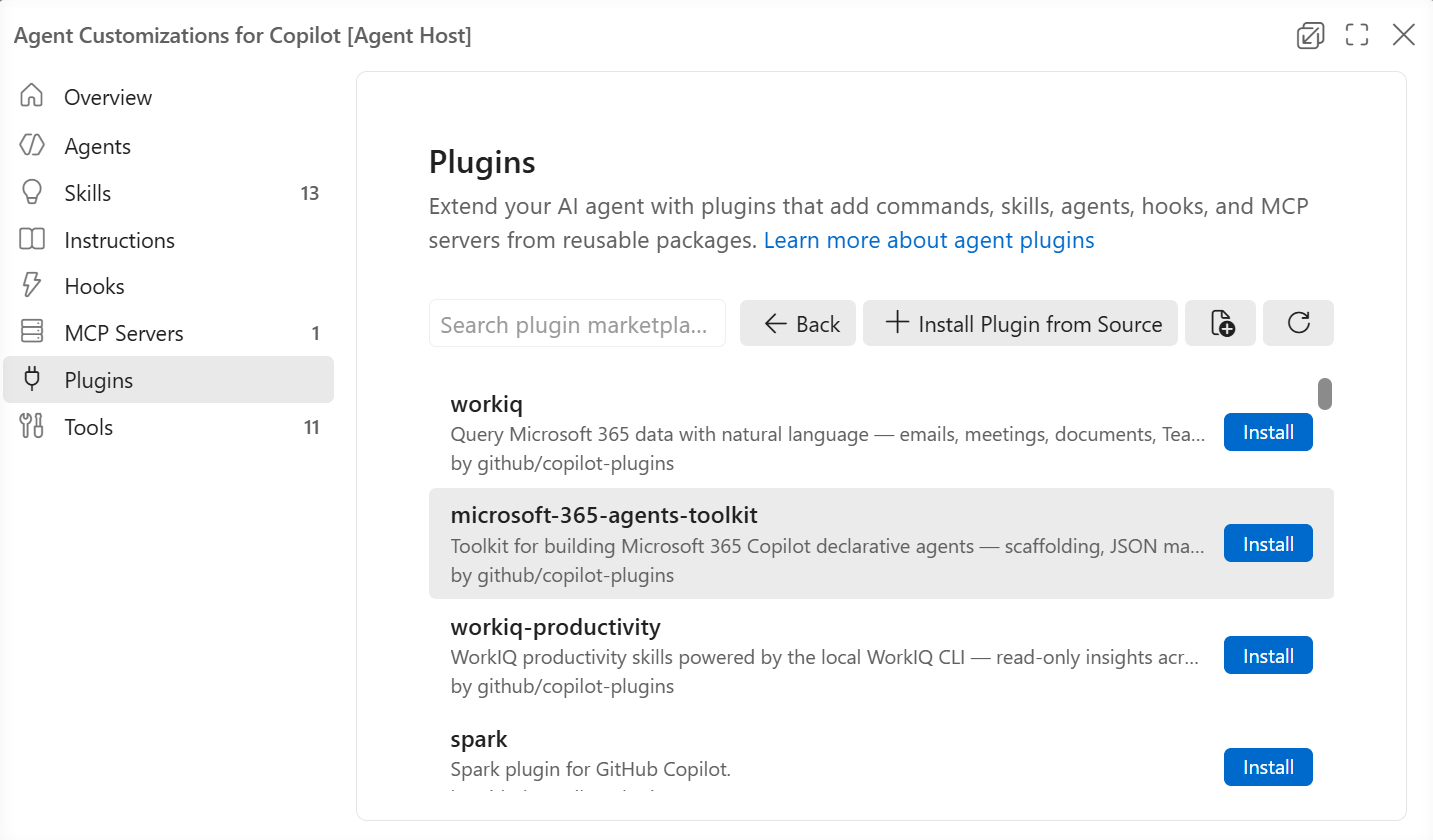Install the microsoft-365-agents-toolkit plugin
This screenshot has width=1433, height=840.
1268,544
